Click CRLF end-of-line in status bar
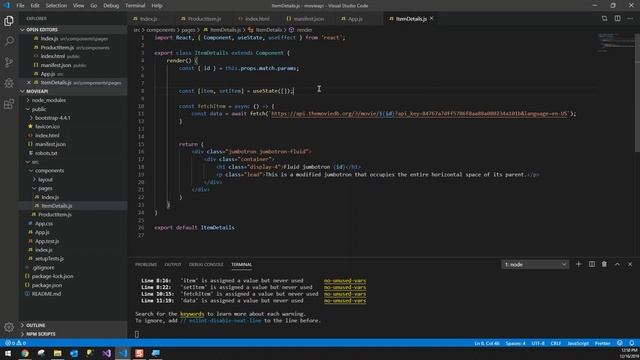640x360 pixels. click(x=556, y=343)
